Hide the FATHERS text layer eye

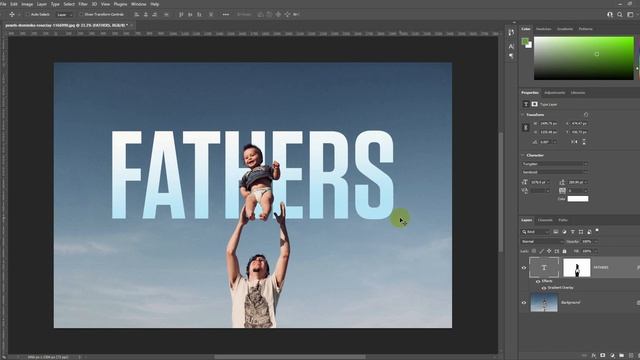[x=524, y=268]
